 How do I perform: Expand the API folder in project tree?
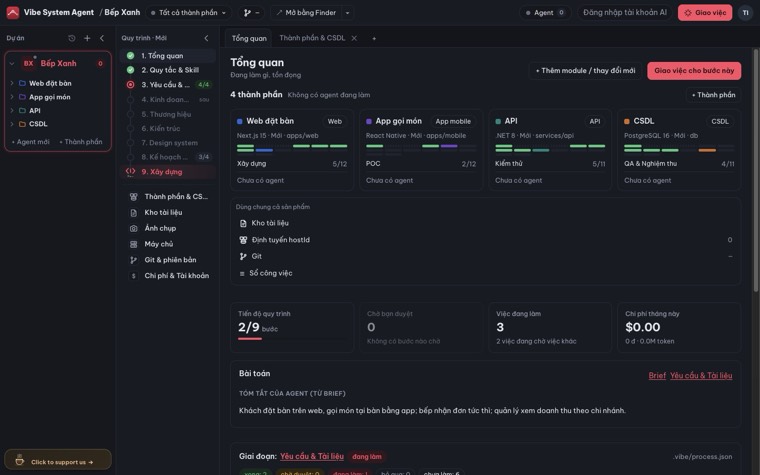pos(12,111)
